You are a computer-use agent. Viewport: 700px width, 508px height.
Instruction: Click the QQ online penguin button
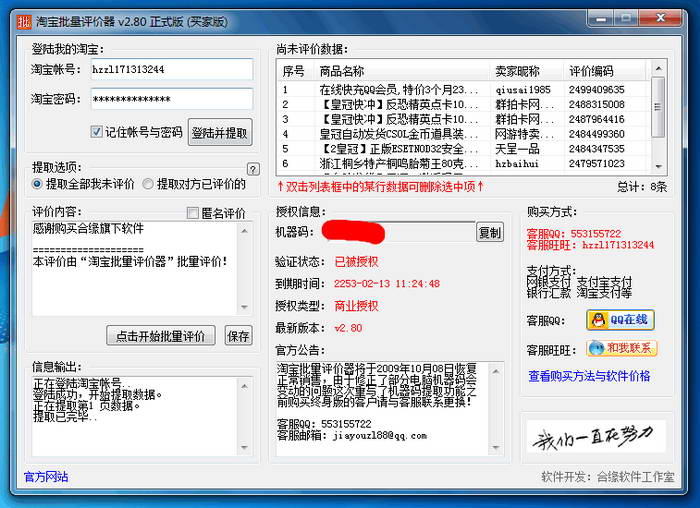point(620,320)
